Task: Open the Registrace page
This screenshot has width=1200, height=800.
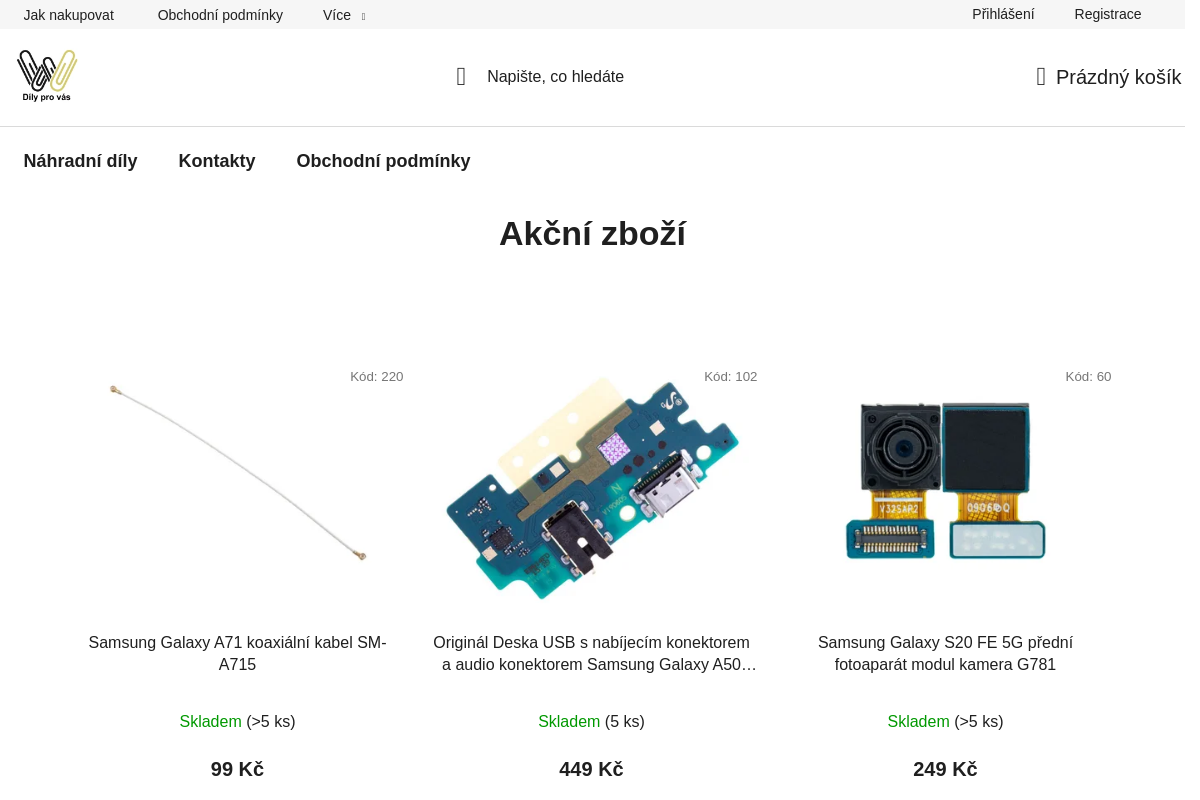Action: pyautogui.click(x=1108, y=14)
